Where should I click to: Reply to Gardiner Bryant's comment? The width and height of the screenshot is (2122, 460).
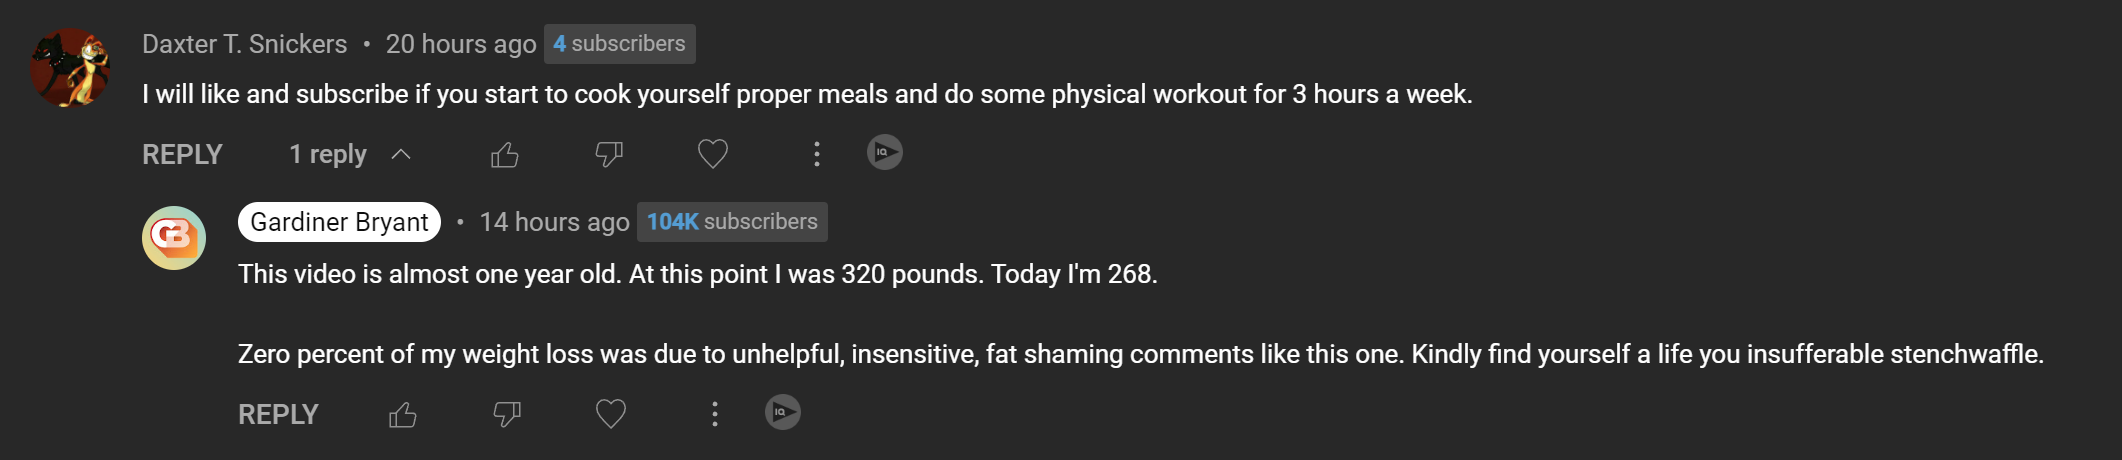coord(278,415)
